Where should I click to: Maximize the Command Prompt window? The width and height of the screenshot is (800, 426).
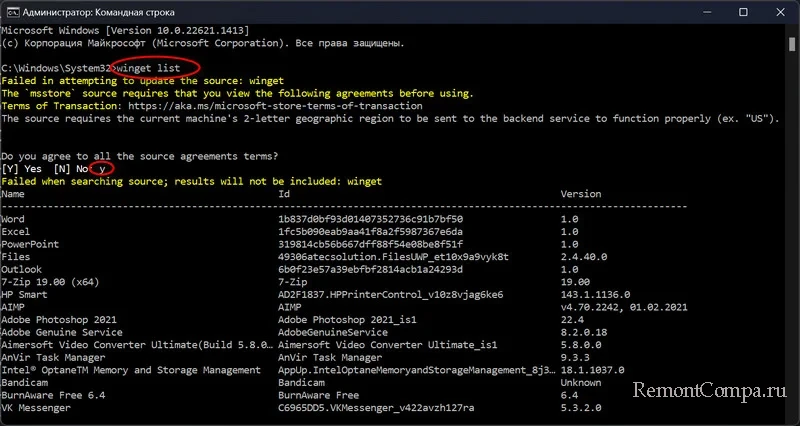(743, 12)
